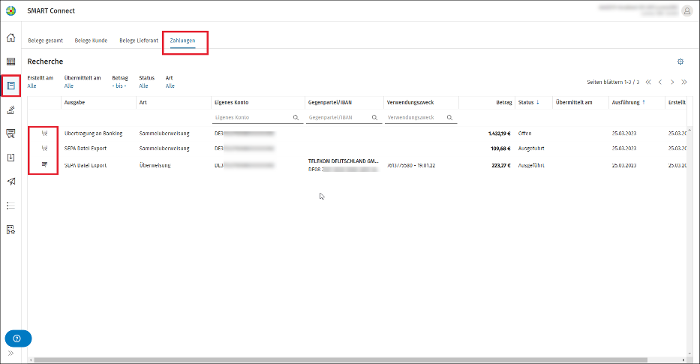Switch to Belege gesamt tab
This screenshot has height=364, width=700.
tap(45, 41)
